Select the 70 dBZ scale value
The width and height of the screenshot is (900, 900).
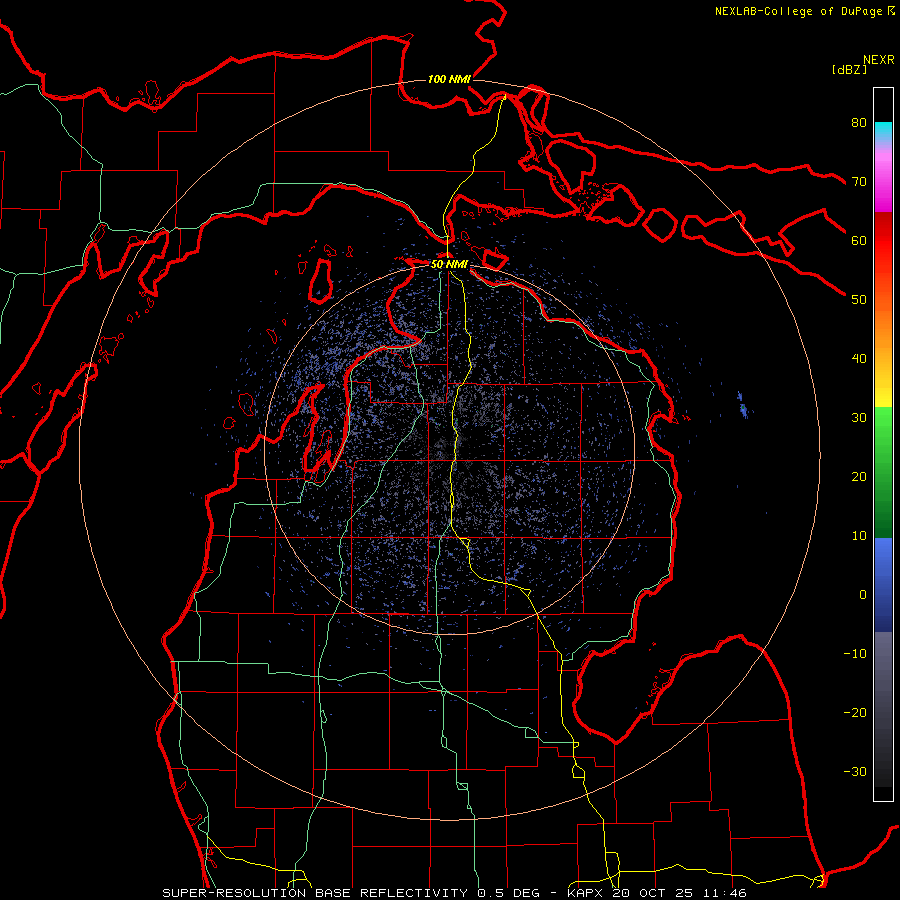click(x=859, y=181)
